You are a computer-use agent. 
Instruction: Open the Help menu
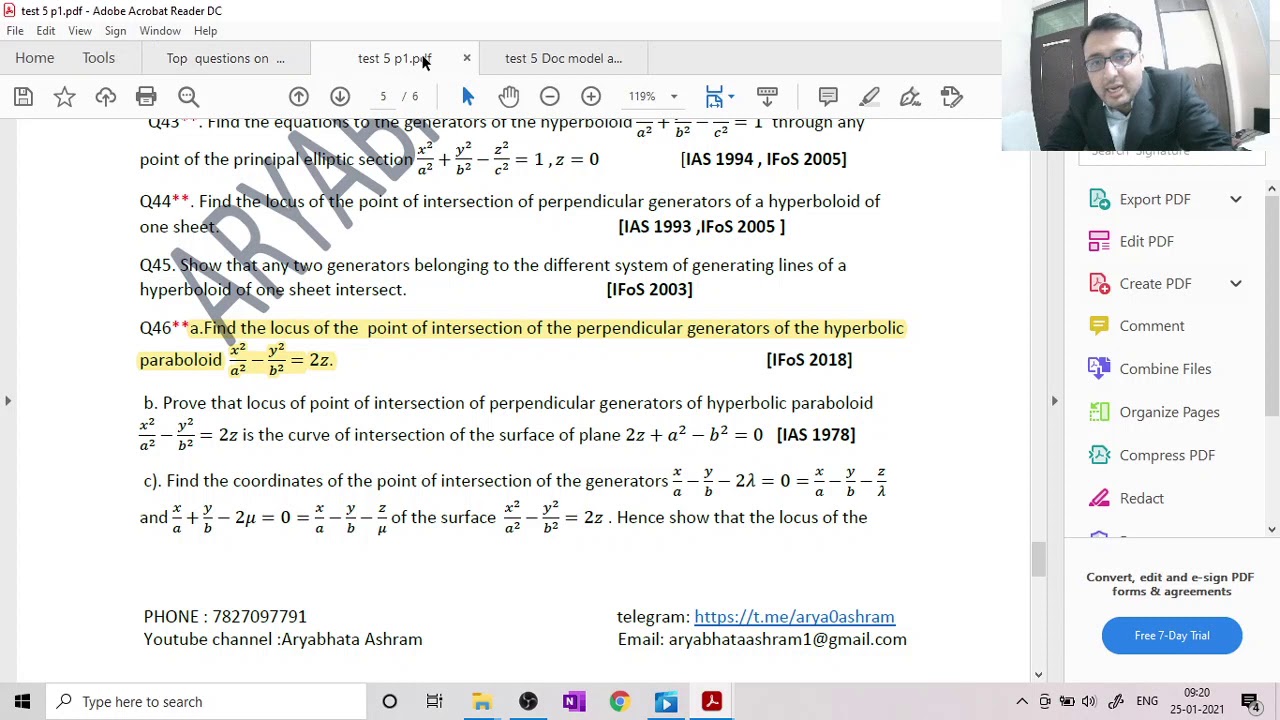tap(205, 31)
